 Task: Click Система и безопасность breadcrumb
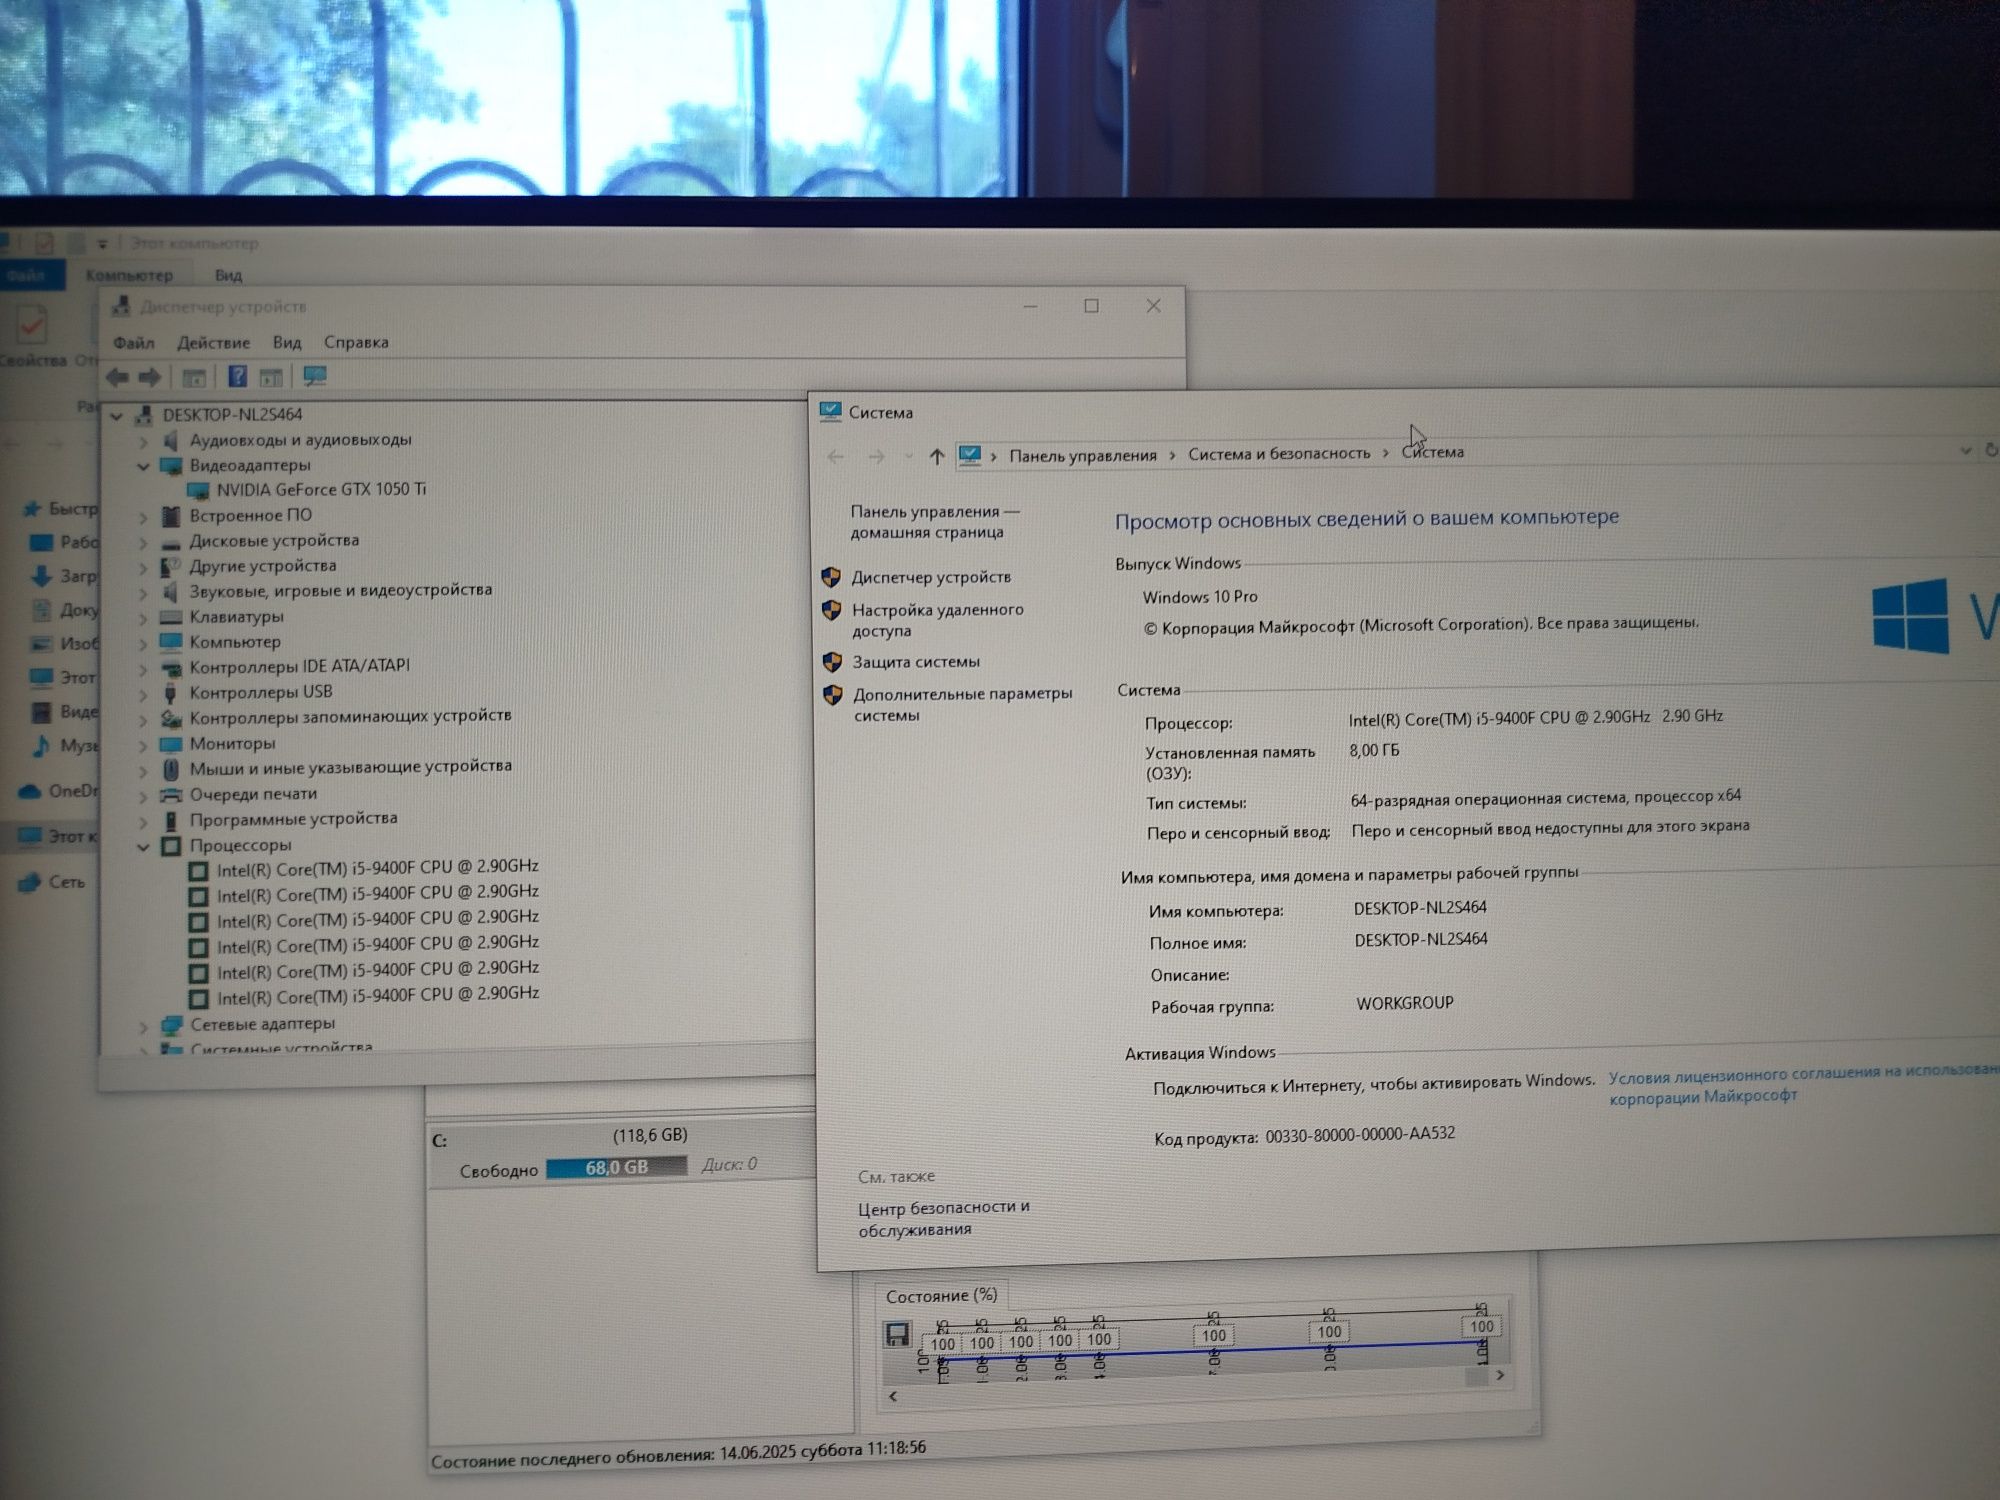(1279, 454)
